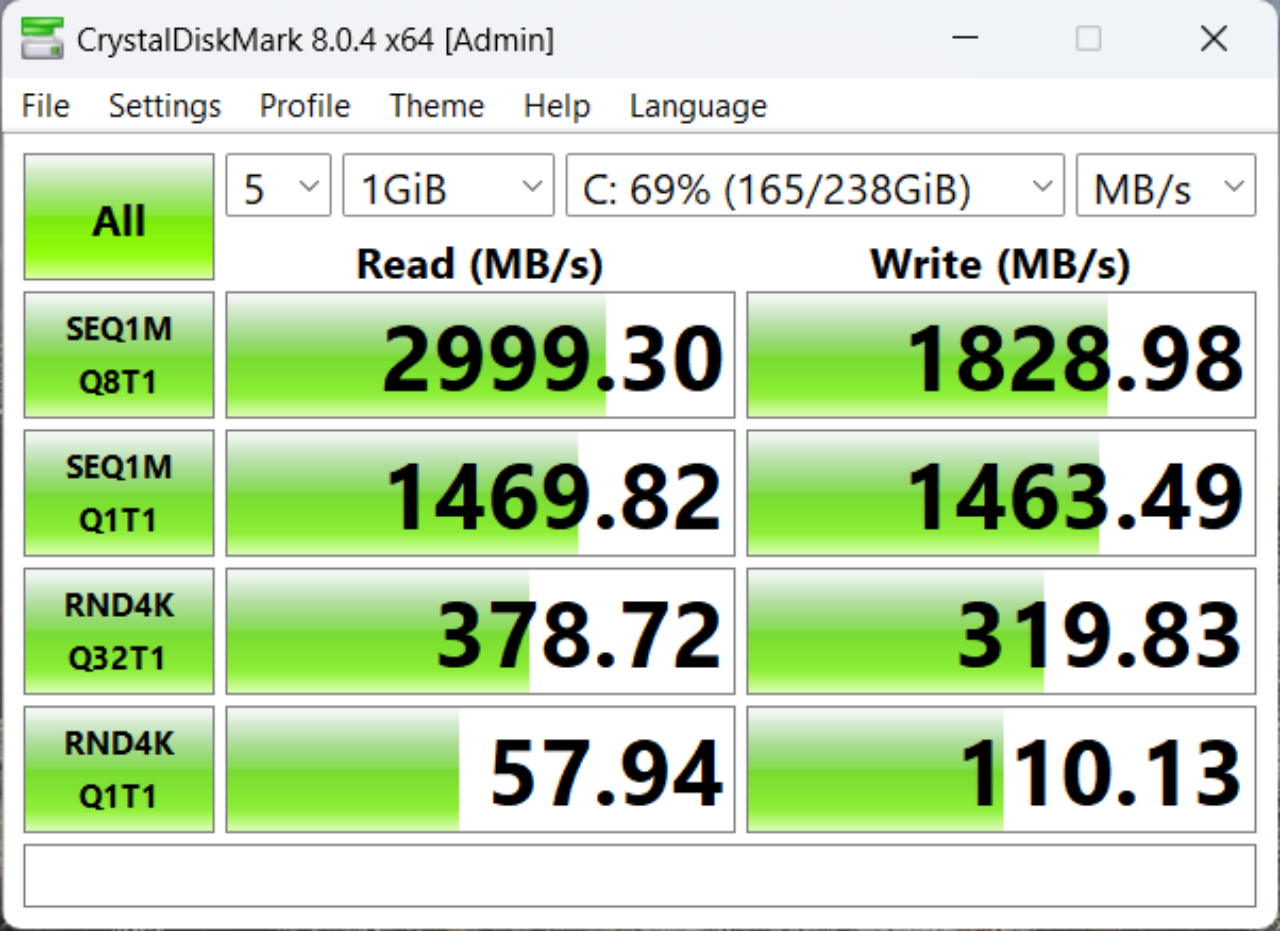Image resolution: width=1280 pixels, height=931 pixels.
Task: Click the Read (MB/s) column header
Action: click(x=480, y=264)
